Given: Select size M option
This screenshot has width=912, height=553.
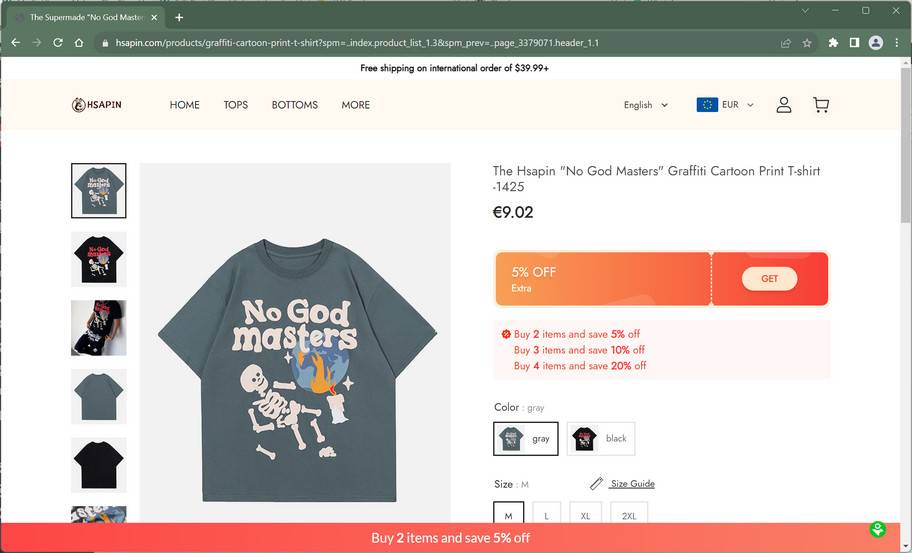Looking at the screenshot, I should coord(508,515).
